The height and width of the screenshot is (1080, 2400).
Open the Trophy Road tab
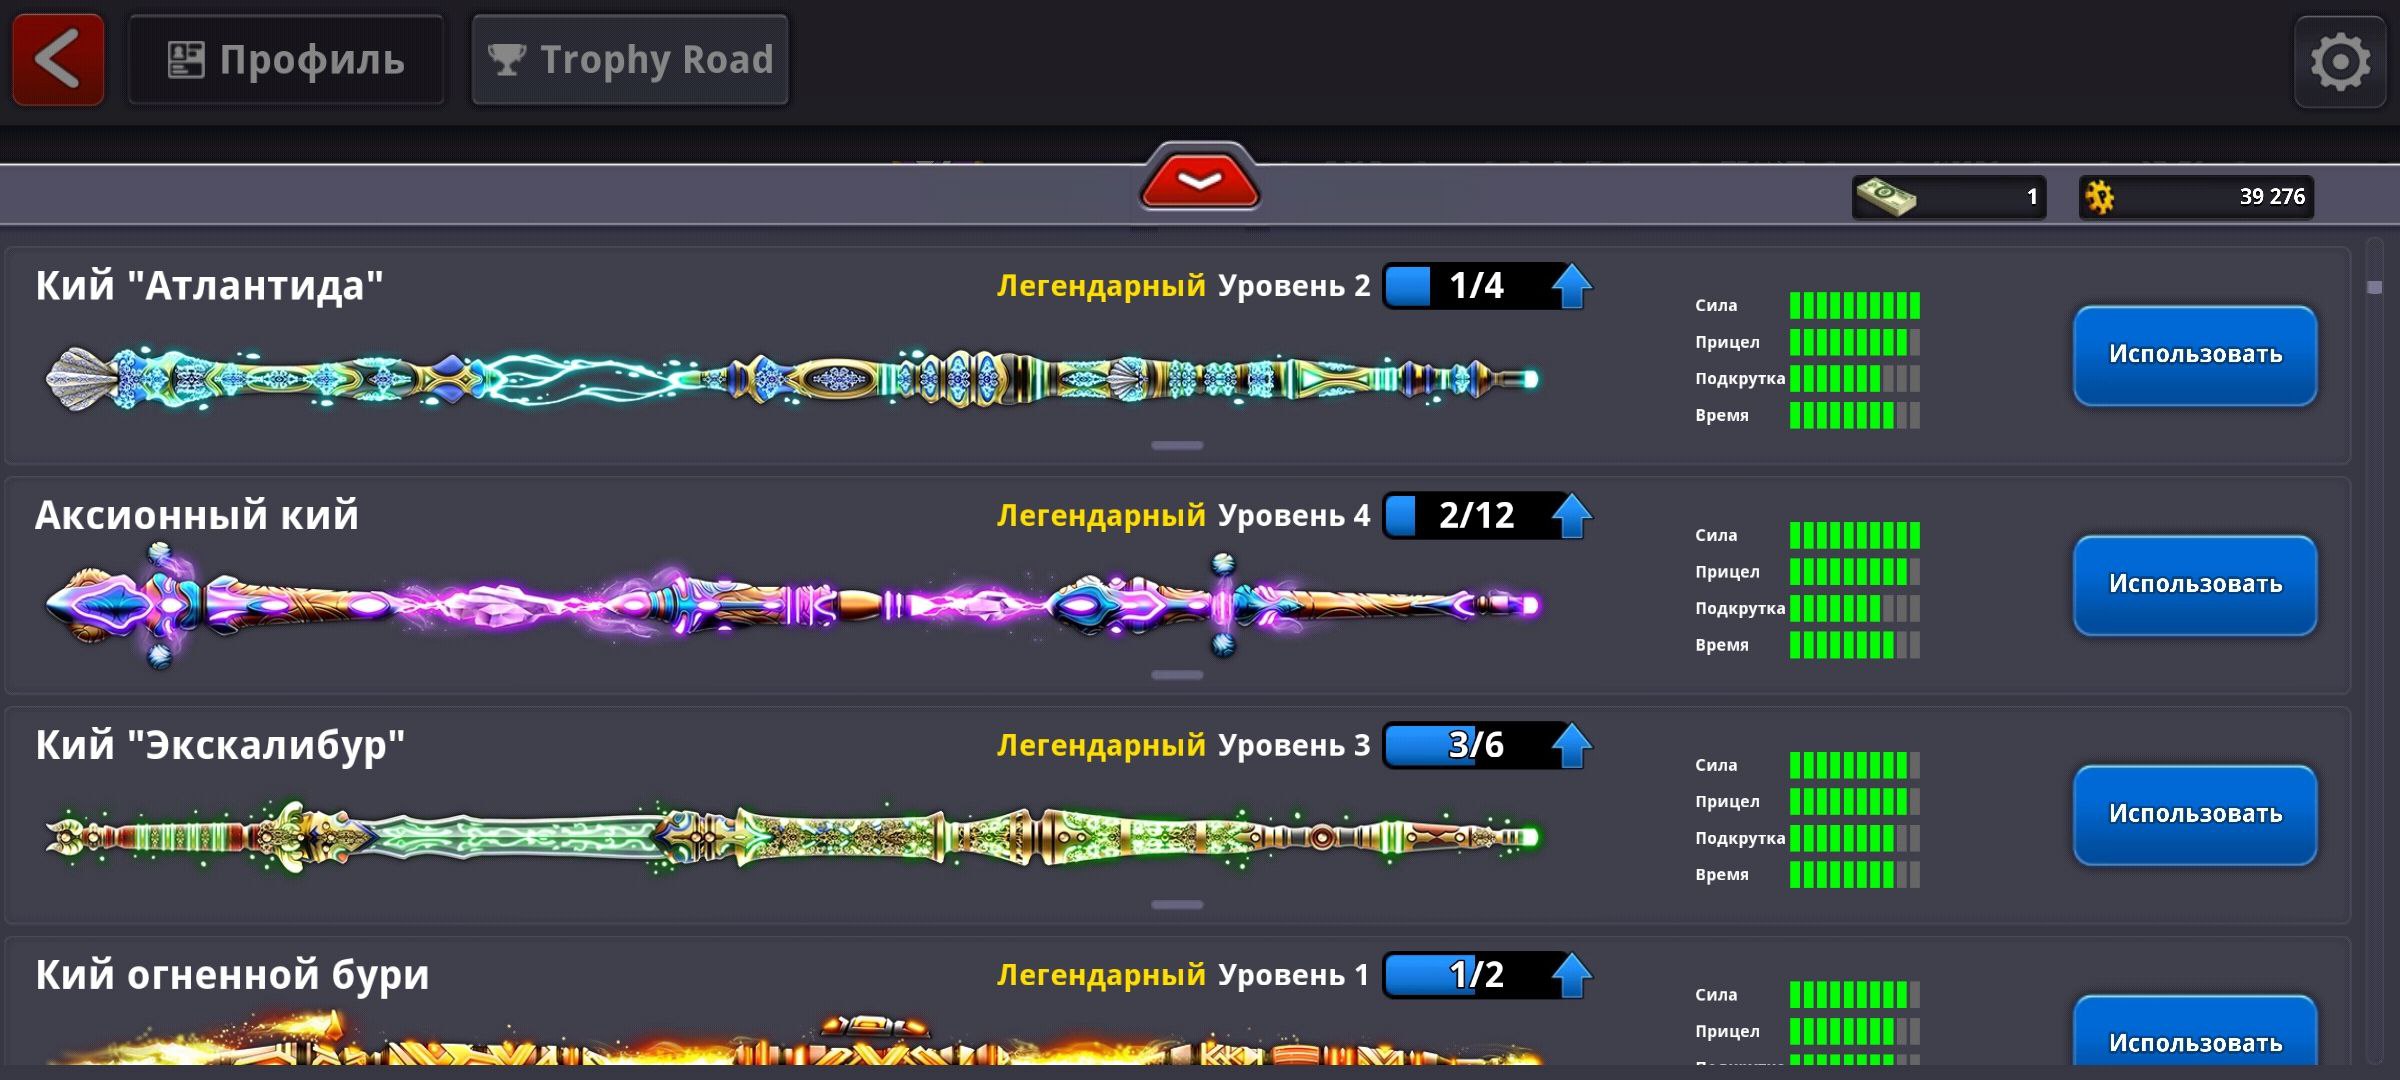630,60
